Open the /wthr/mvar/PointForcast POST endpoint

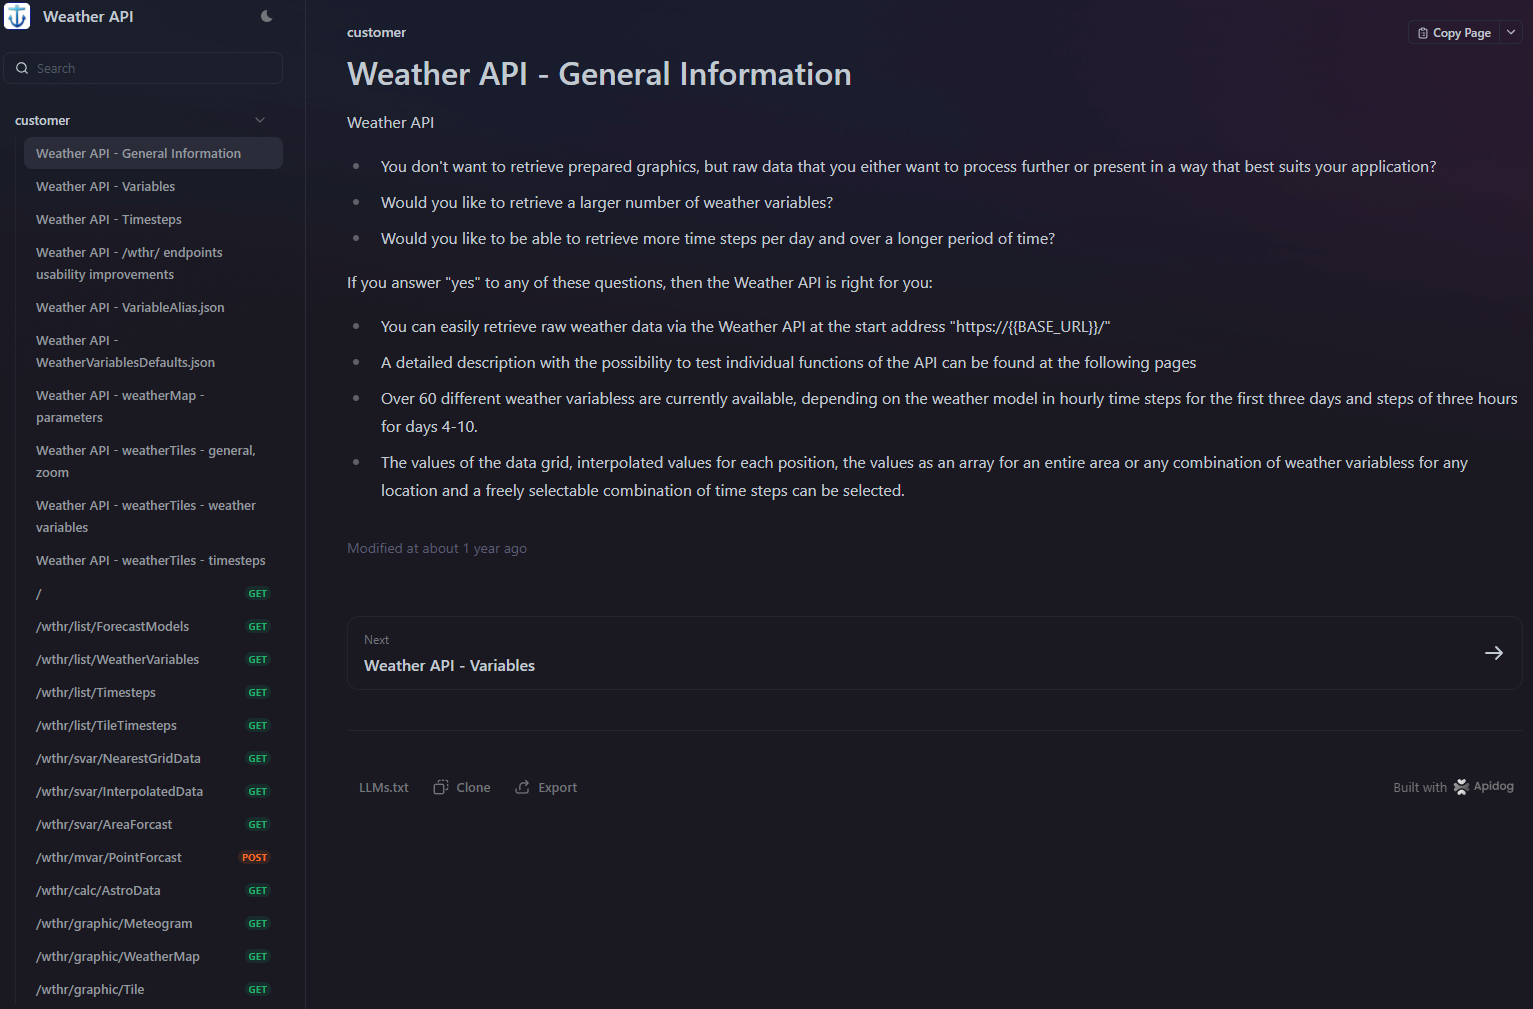109,857
